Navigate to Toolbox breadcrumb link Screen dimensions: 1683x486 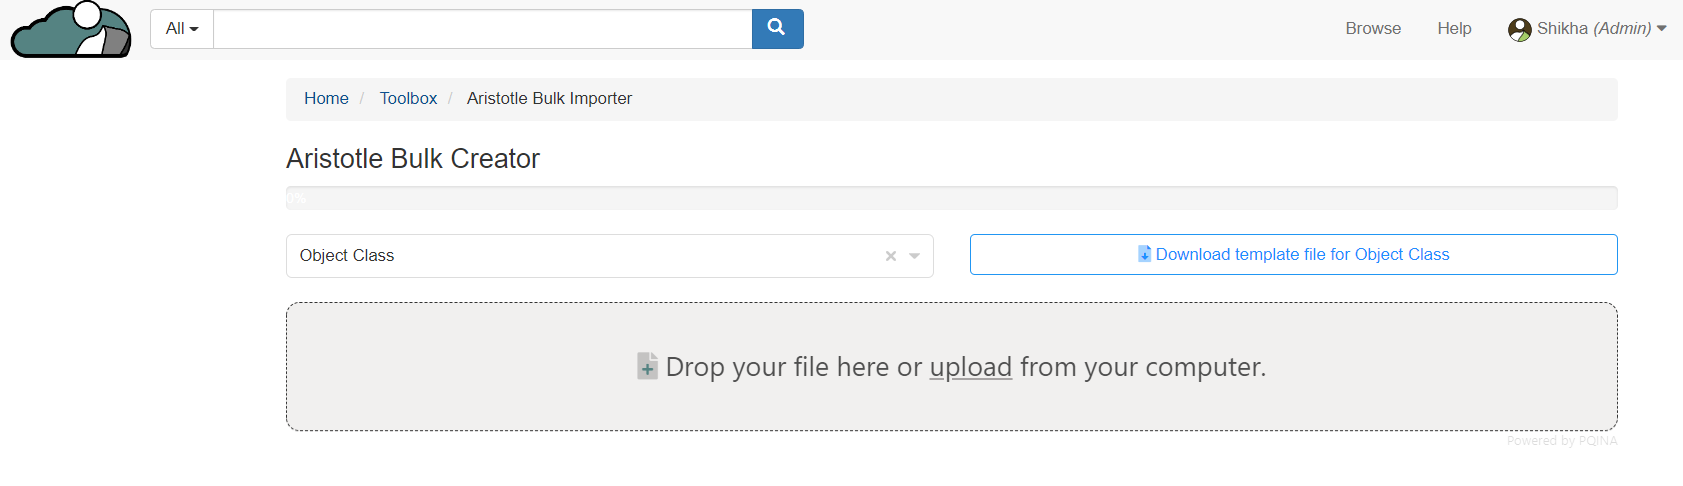[408, 98]
